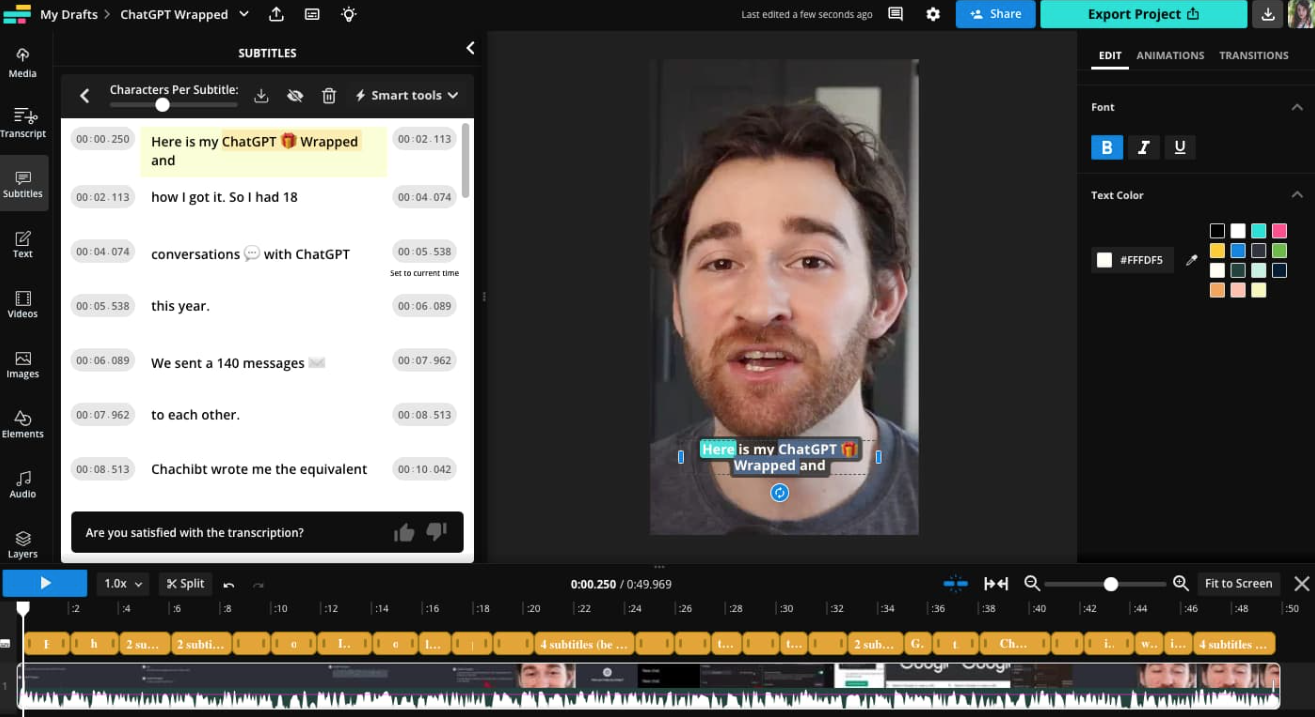Select the Edit tab
Screen dimensions: 1315x717
point(1110,55)
